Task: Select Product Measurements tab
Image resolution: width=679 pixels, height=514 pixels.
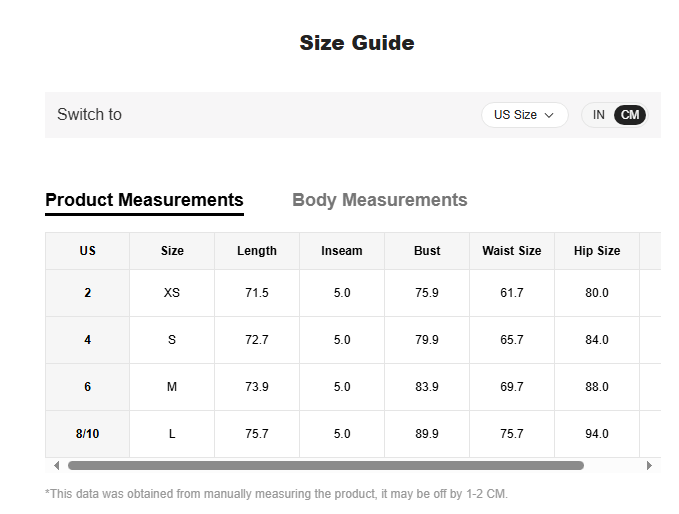Action: pos(144,200)
